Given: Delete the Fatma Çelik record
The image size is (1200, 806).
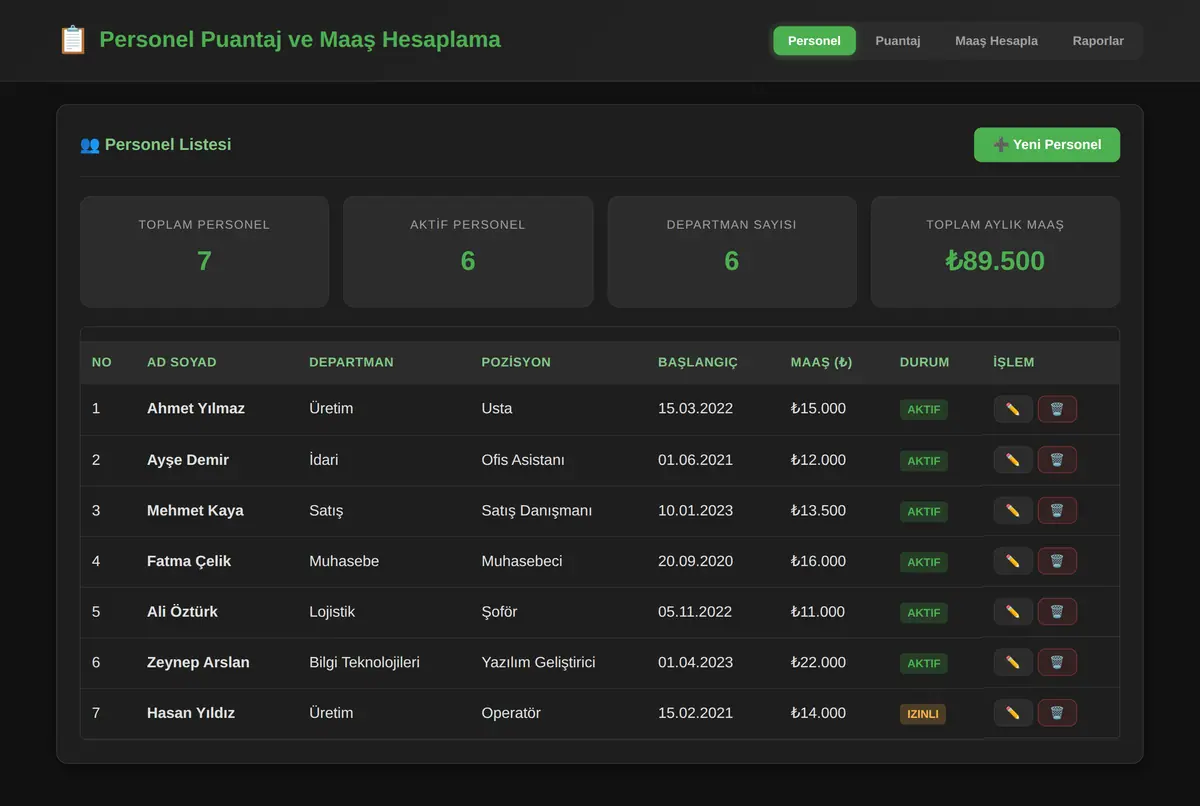Looking at the screenshot, I should click(1057, 561).
